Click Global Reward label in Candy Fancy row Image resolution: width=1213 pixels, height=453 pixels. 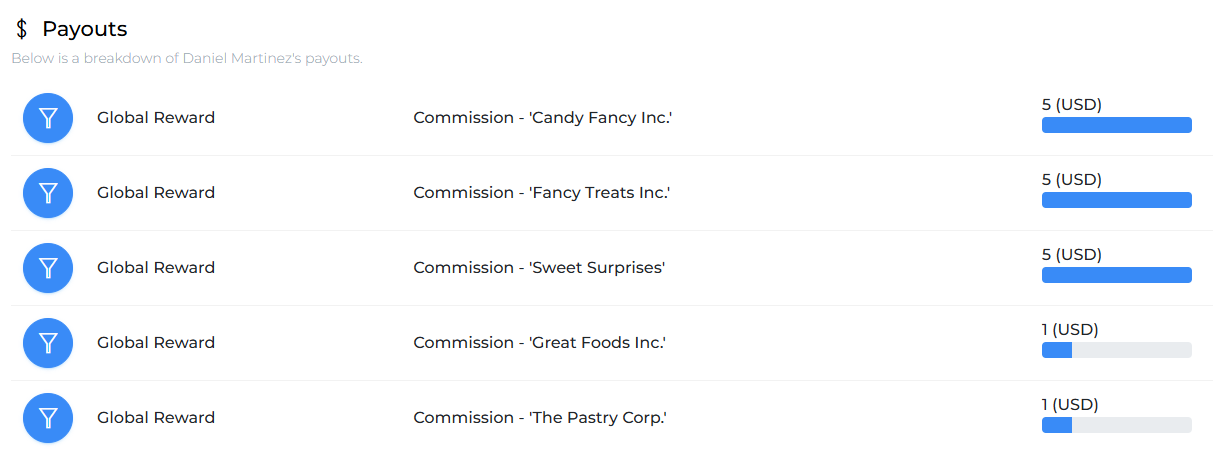point(156,118)
